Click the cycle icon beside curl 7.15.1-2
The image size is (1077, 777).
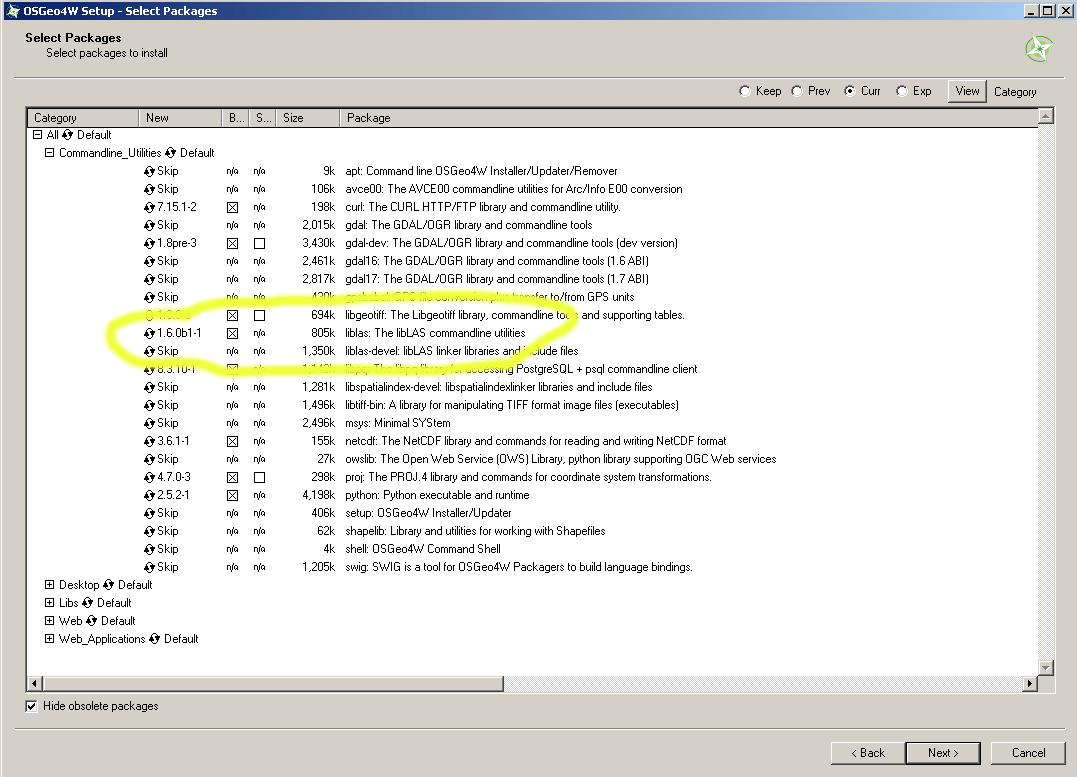(149, 207)
